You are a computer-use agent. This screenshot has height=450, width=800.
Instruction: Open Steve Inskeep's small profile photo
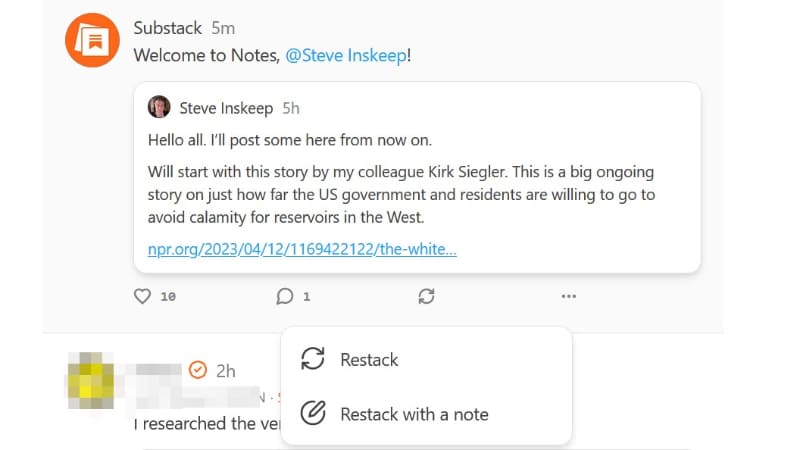[159, 107]
